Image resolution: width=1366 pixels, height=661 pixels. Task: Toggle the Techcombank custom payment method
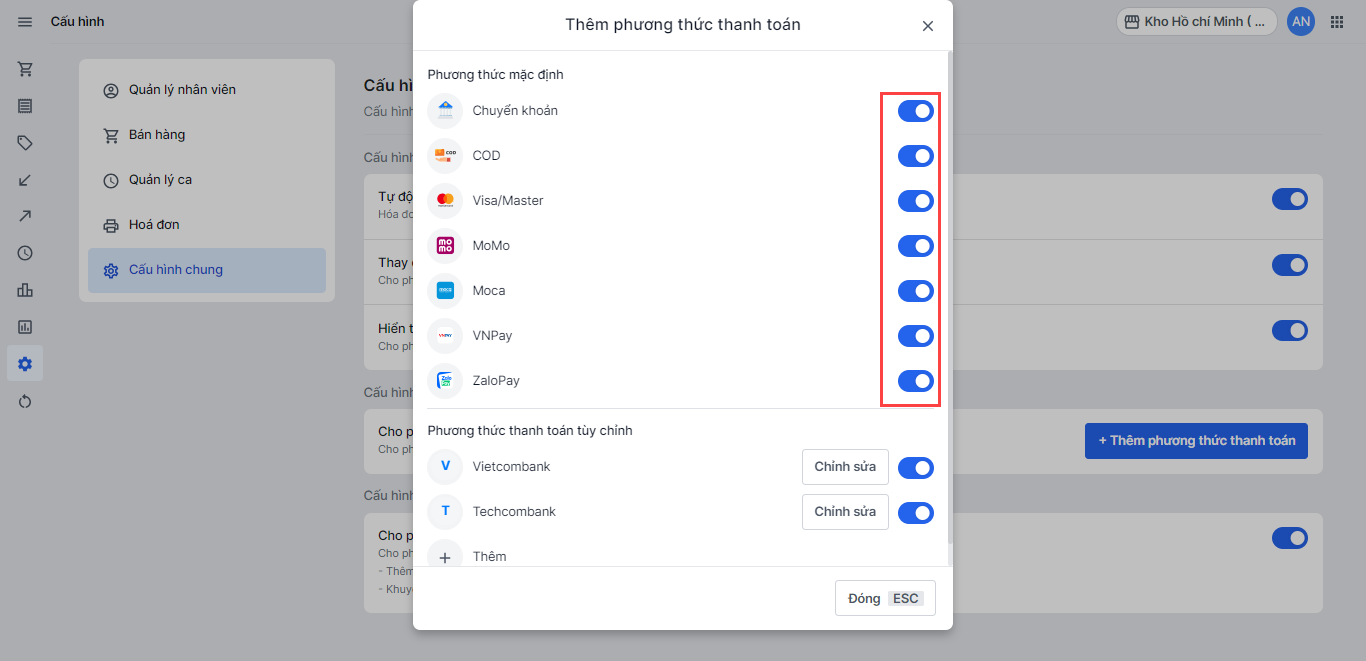point(915,513)
